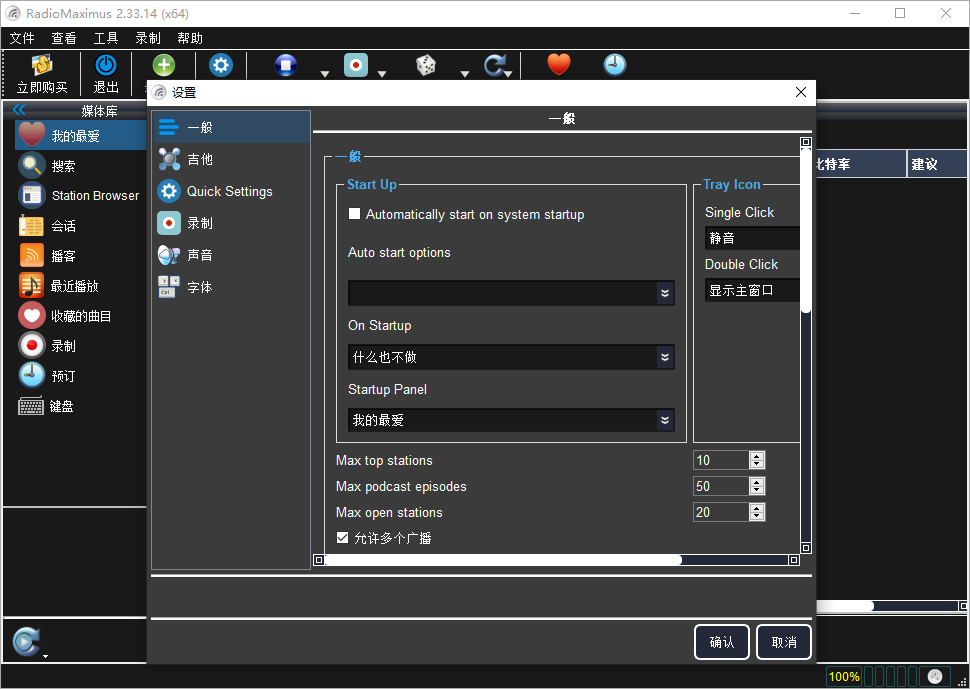The height and width of the screenshot is (689, 970).
Task: Open the 查看 menu
Action: click(64, 38)
